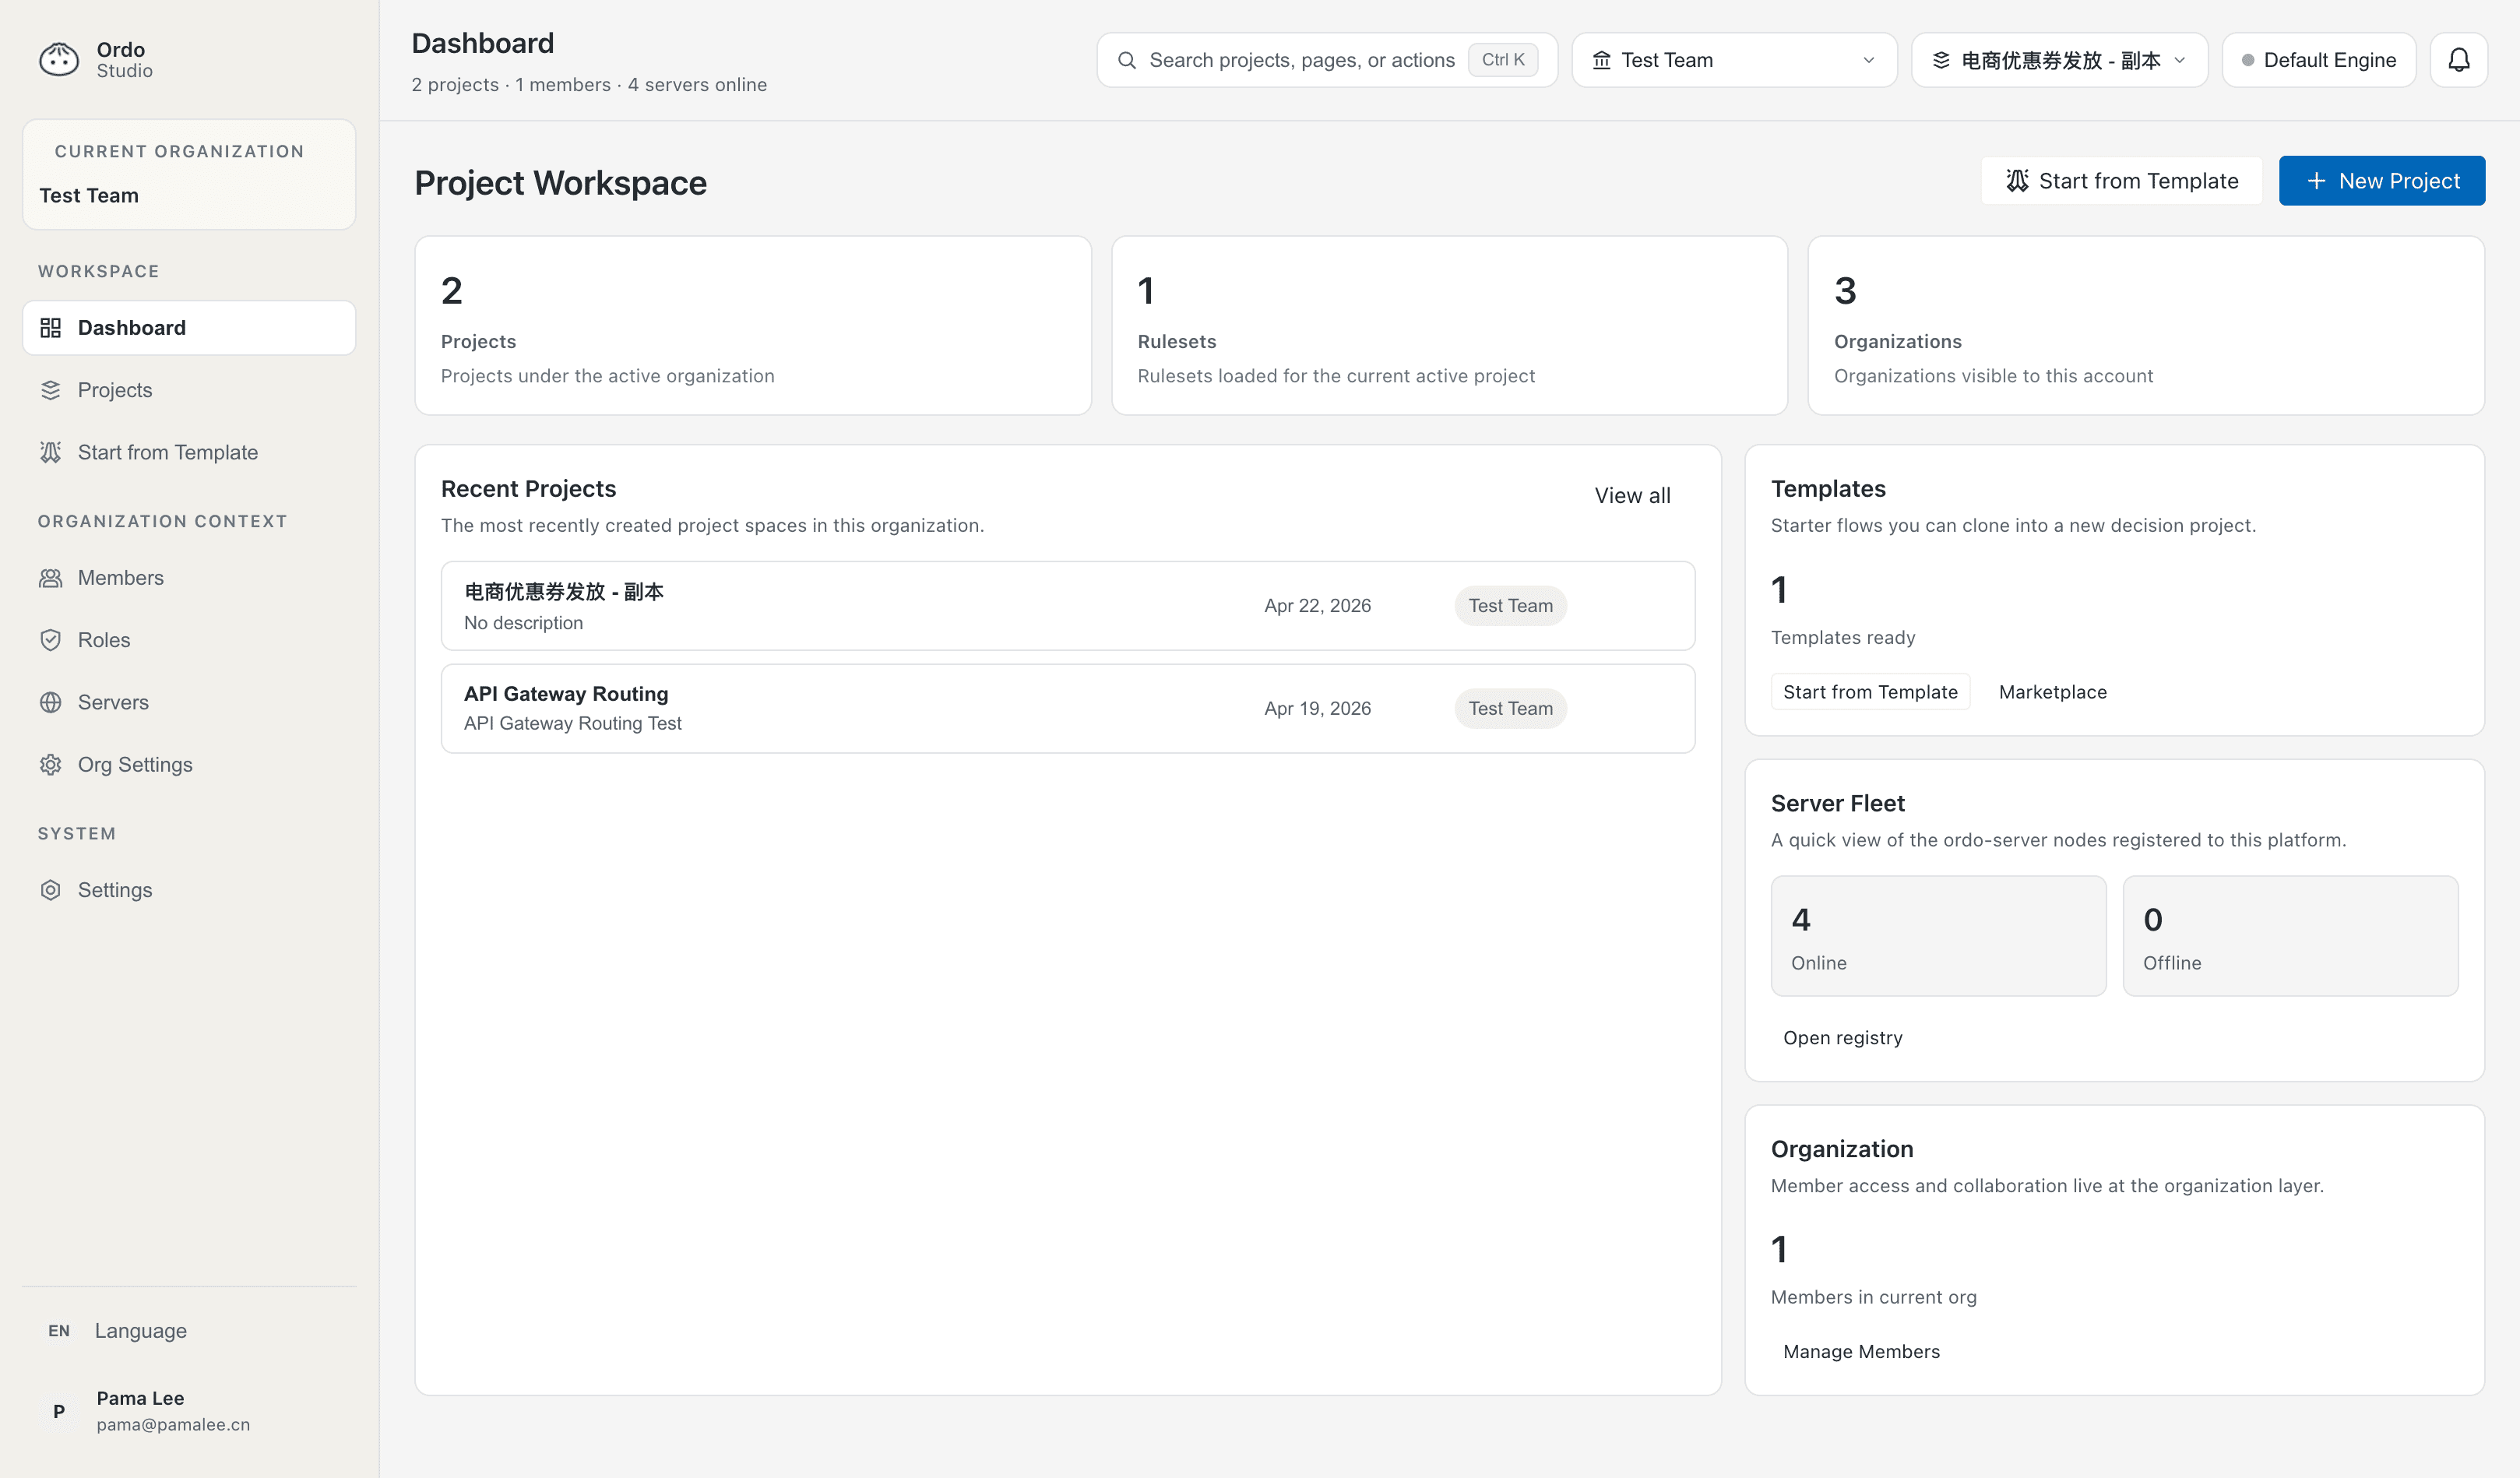Click the Templates ready count text
Viewport: 2520px width, 1478px height.
1842,638
